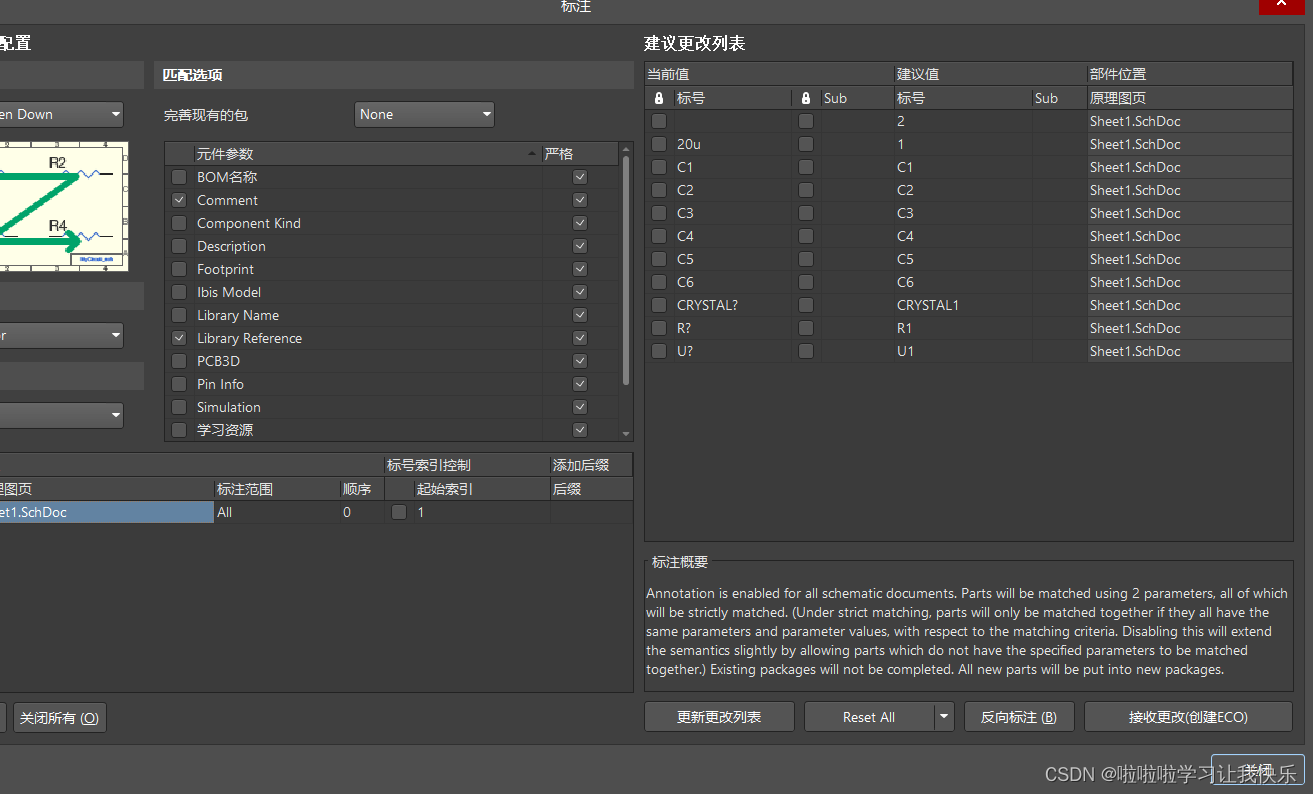Click the Library Name parameter label

[238, 315]
